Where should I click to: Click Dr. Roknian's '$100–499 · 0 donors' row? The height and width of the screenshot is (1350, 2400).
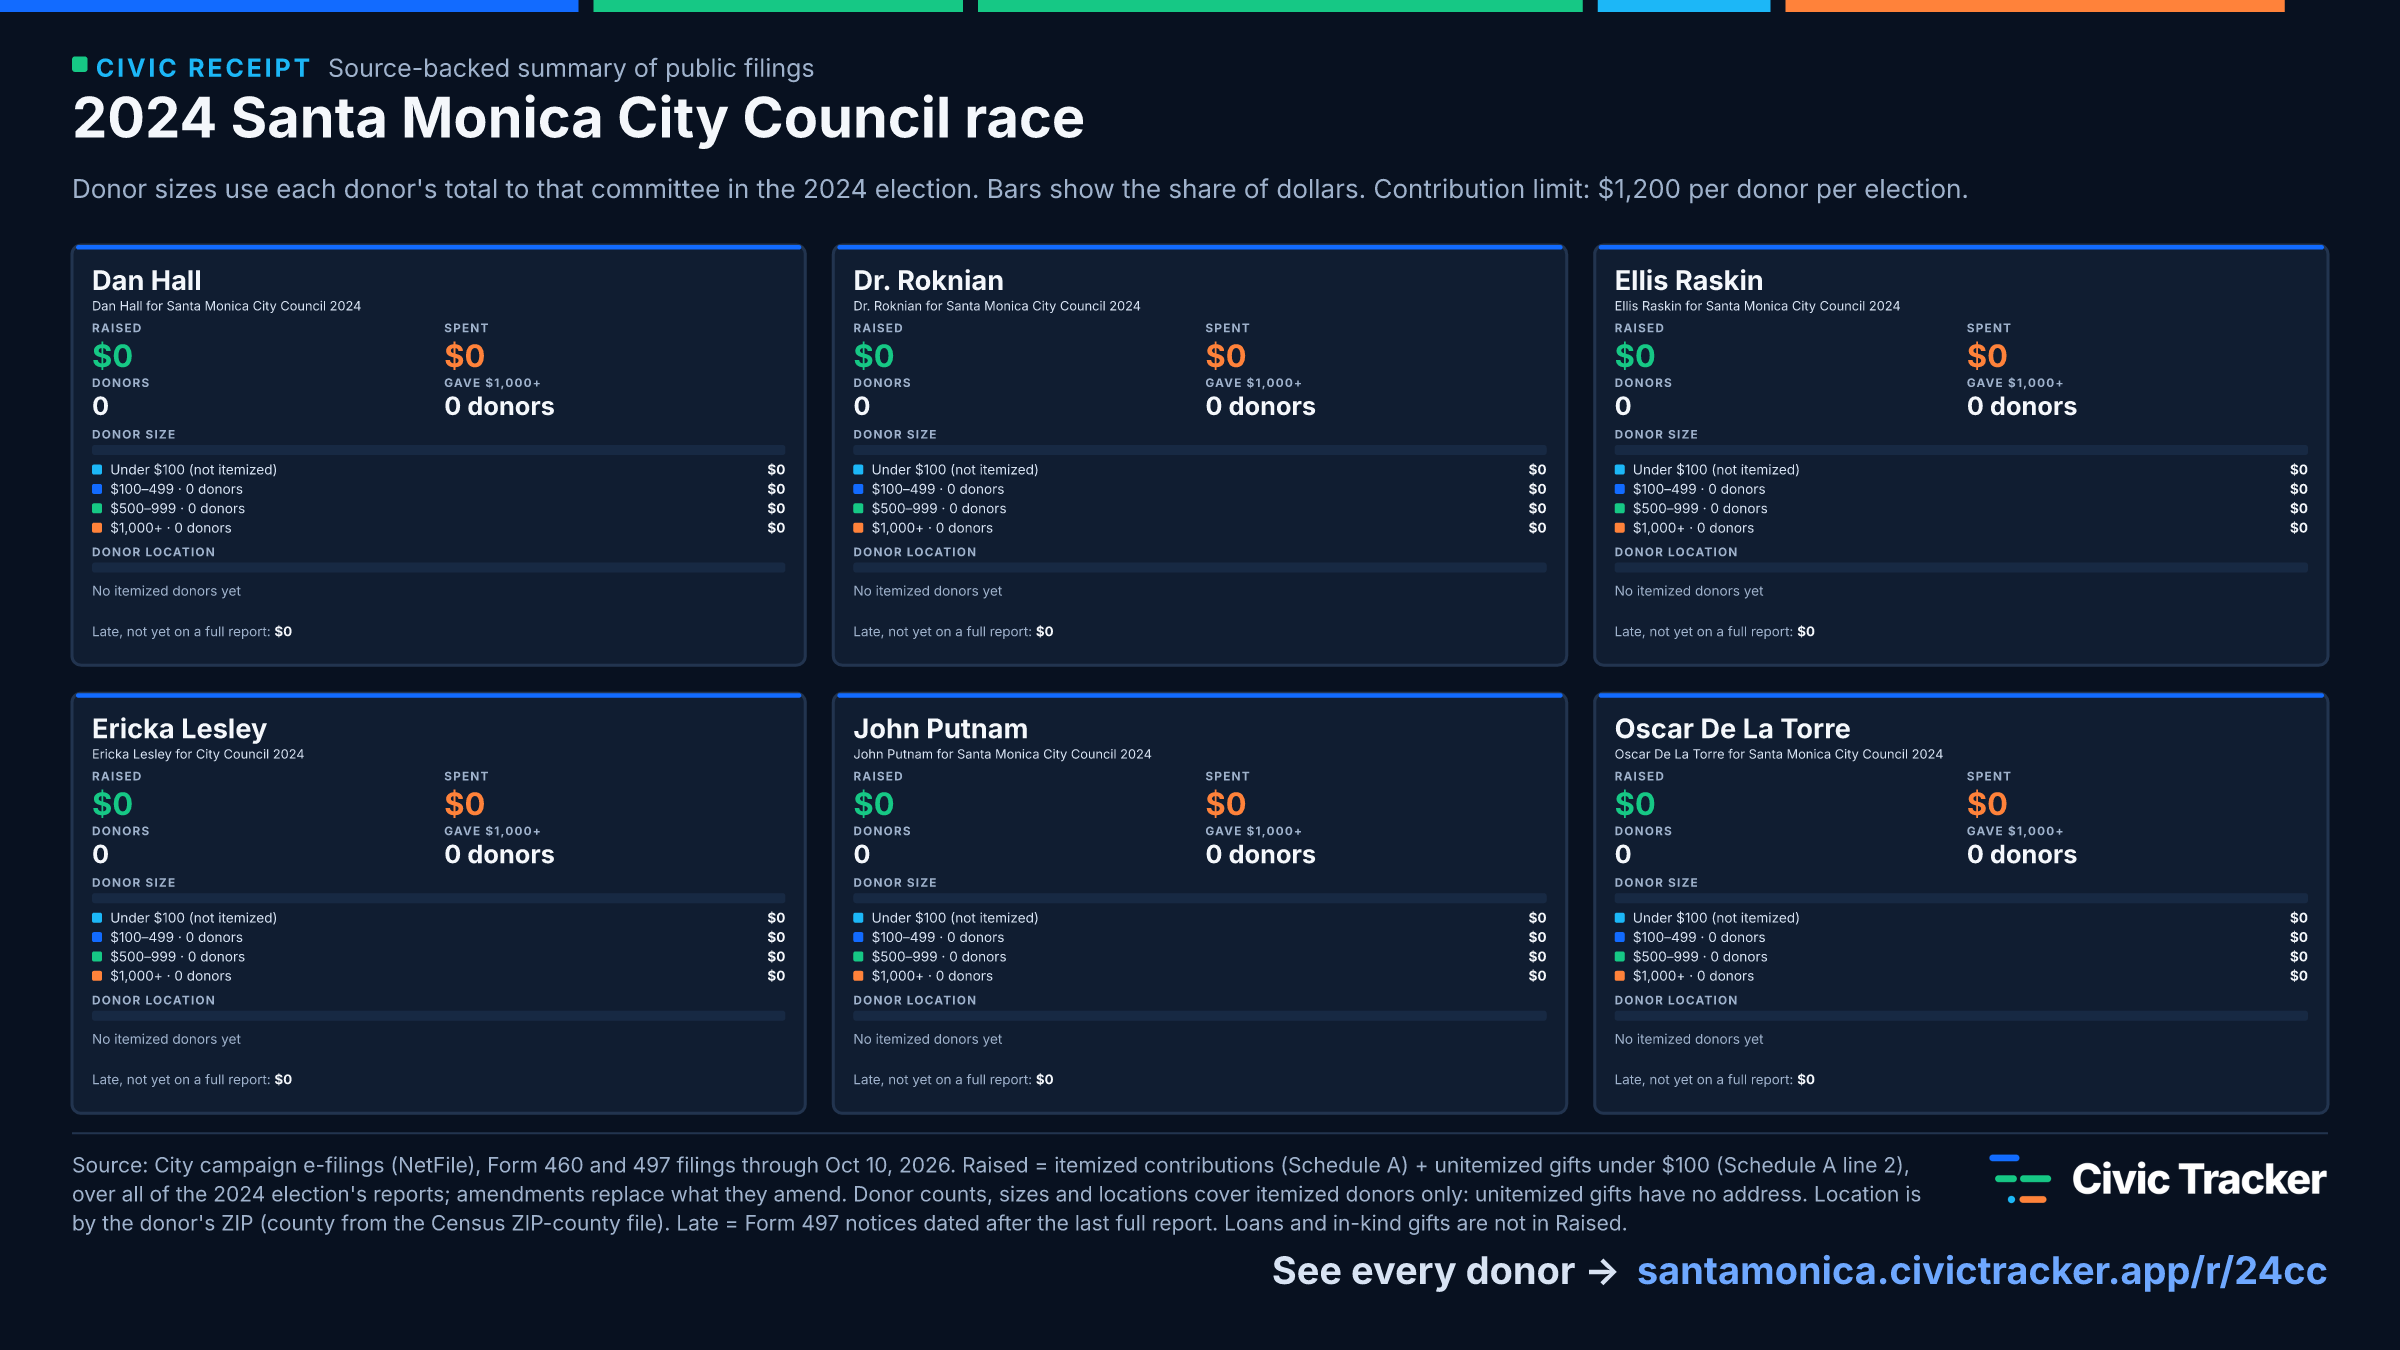pyautogui.click(x=1199, y=489)
